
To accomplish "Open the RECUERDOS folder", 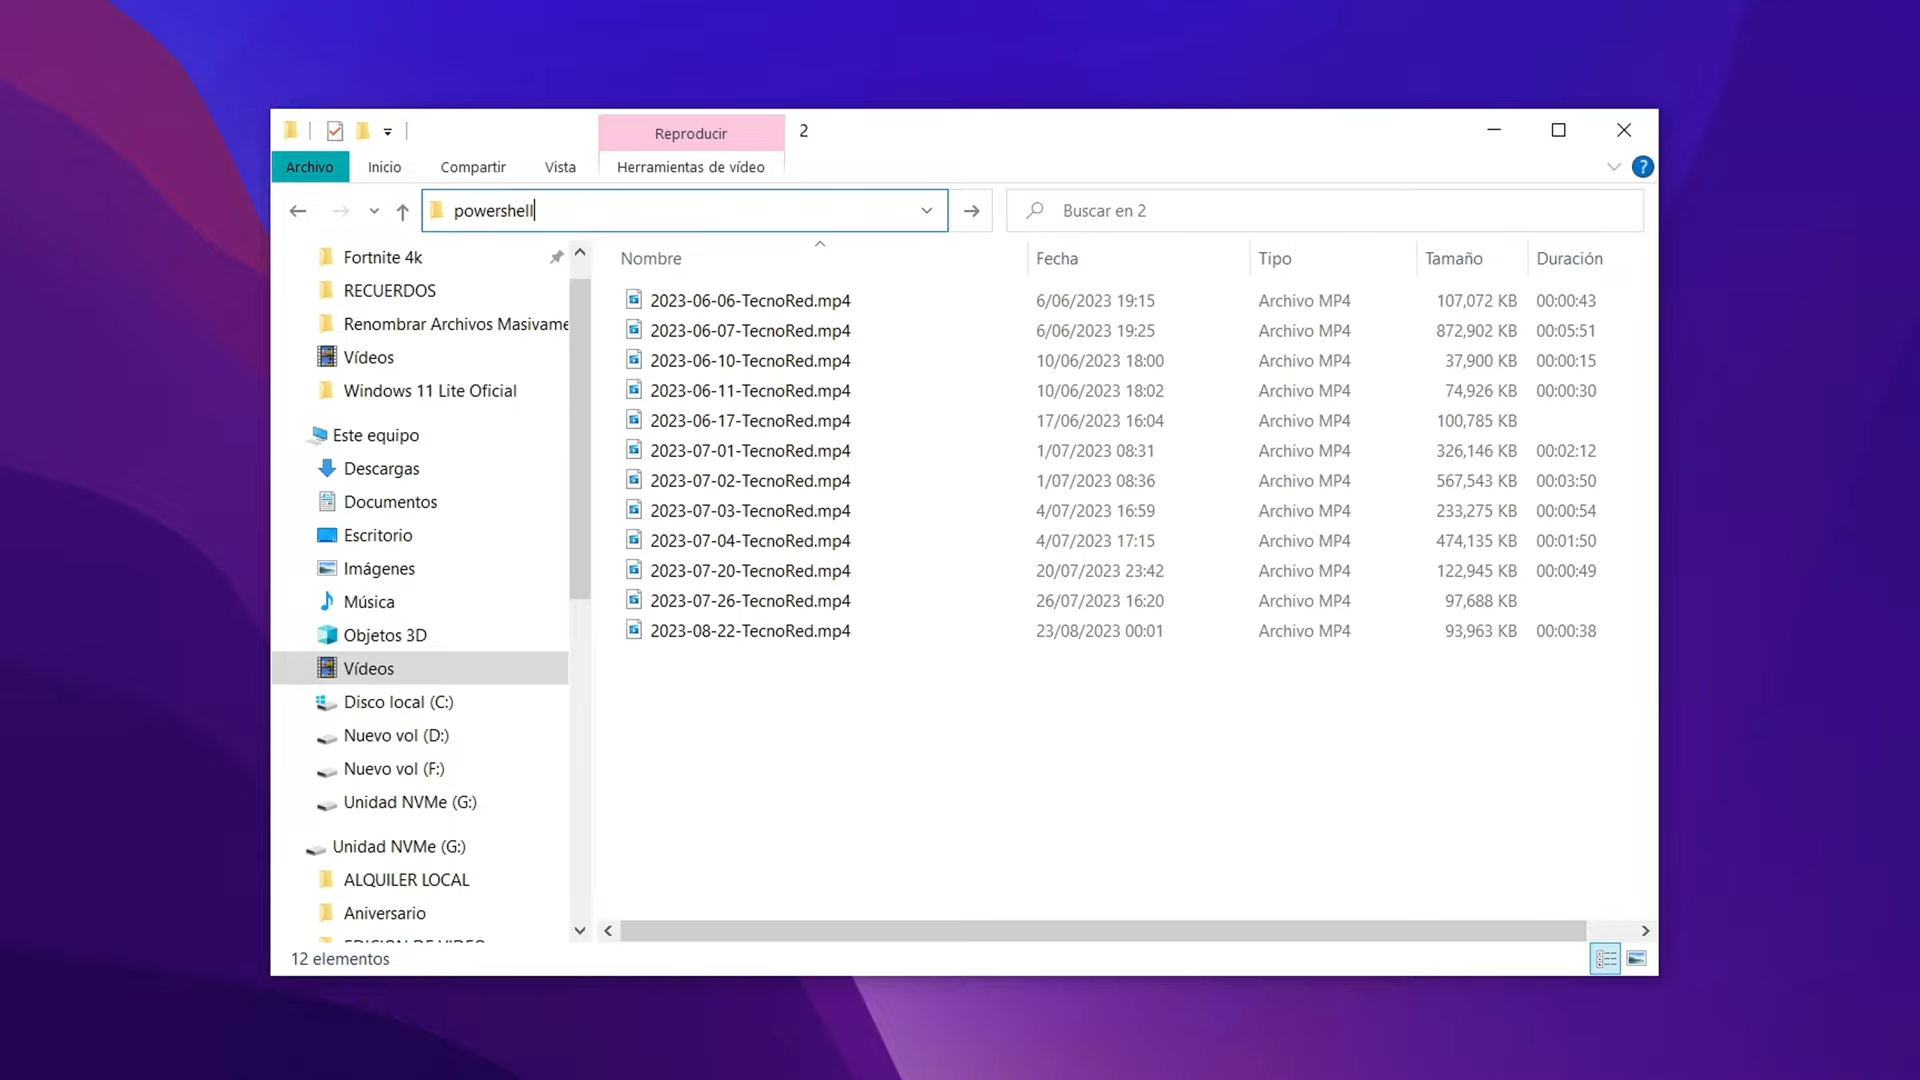I will point(390,291).
